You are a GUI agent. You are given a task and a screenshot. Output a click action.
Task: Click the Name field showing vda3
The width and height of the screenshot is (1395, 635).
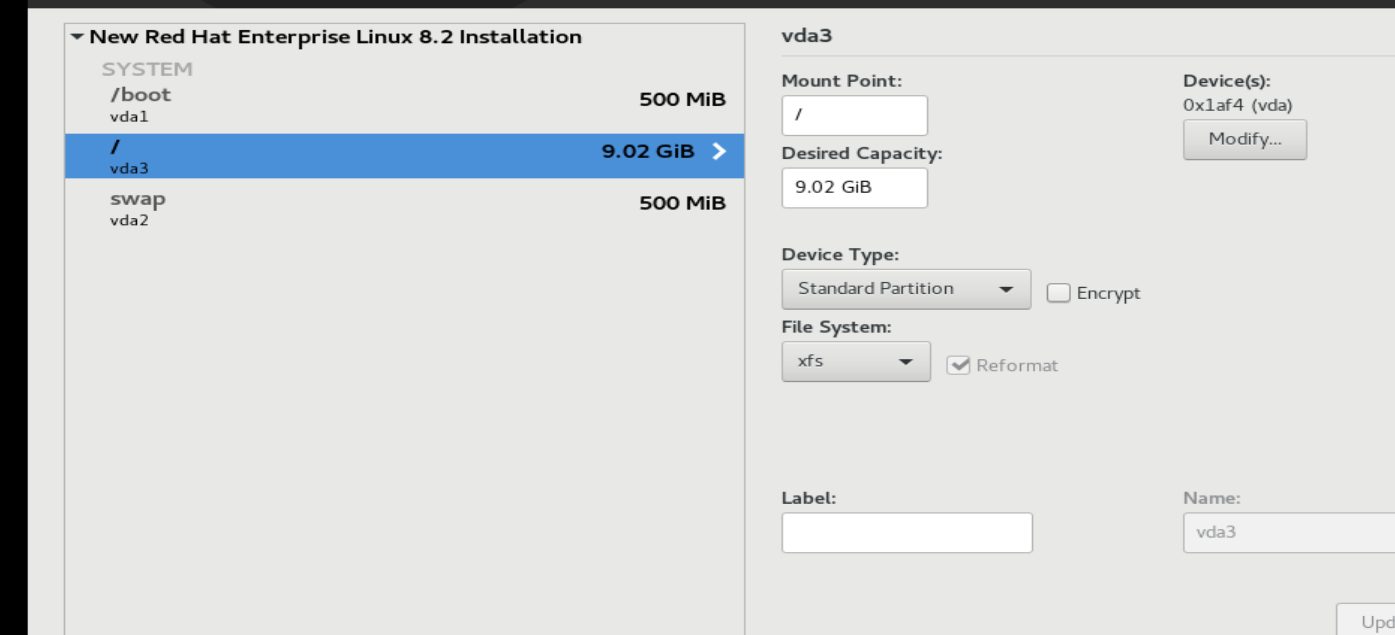click(x=1289, y=532)
